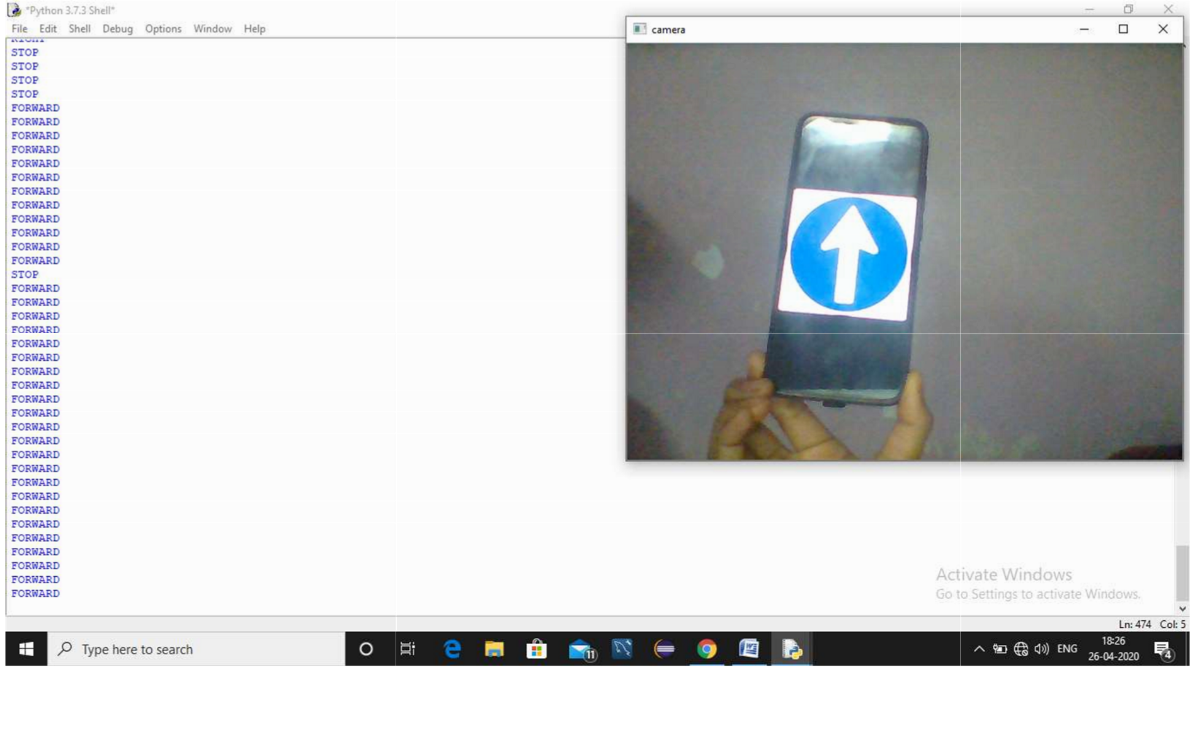The image size is (1200, 738).
Task: Open the Debug menu
Action: click(x=117, y=29)
